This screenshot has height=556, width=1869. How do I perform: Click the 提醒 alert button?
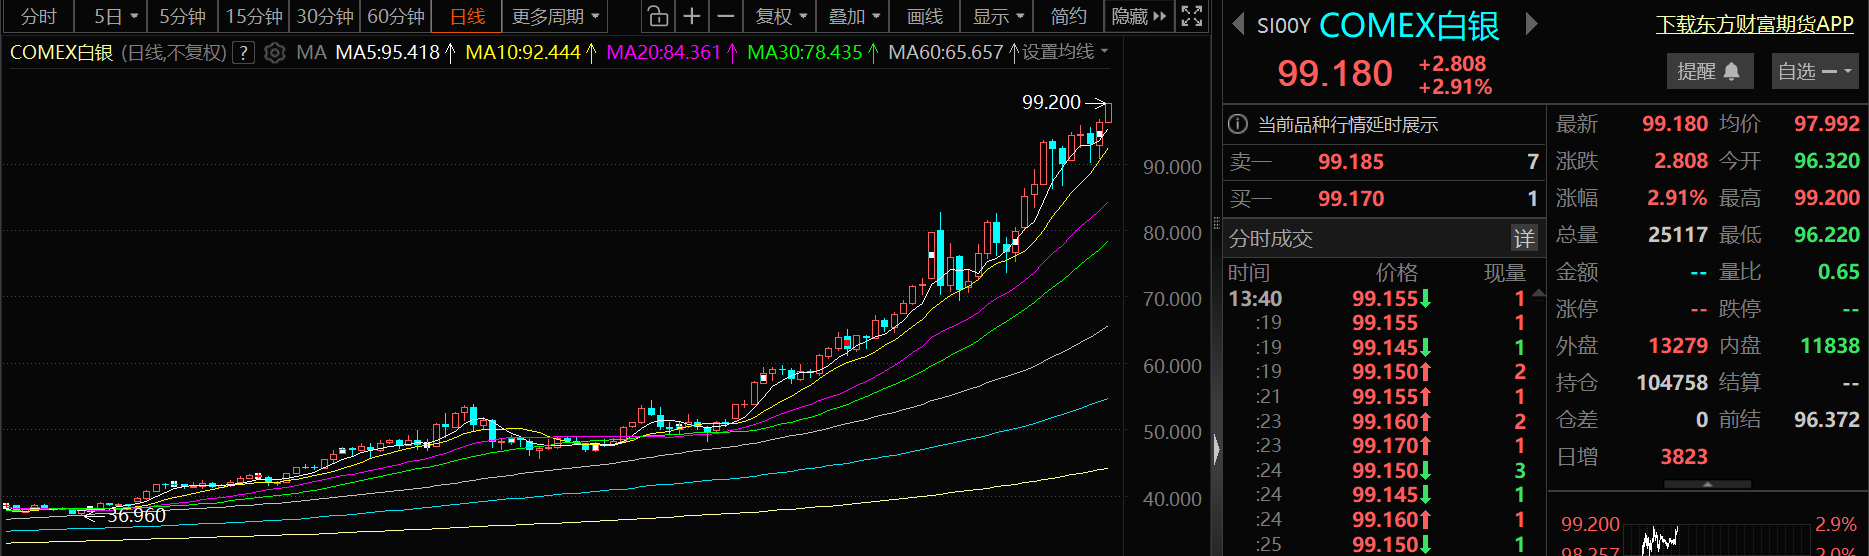[1708, 71]
